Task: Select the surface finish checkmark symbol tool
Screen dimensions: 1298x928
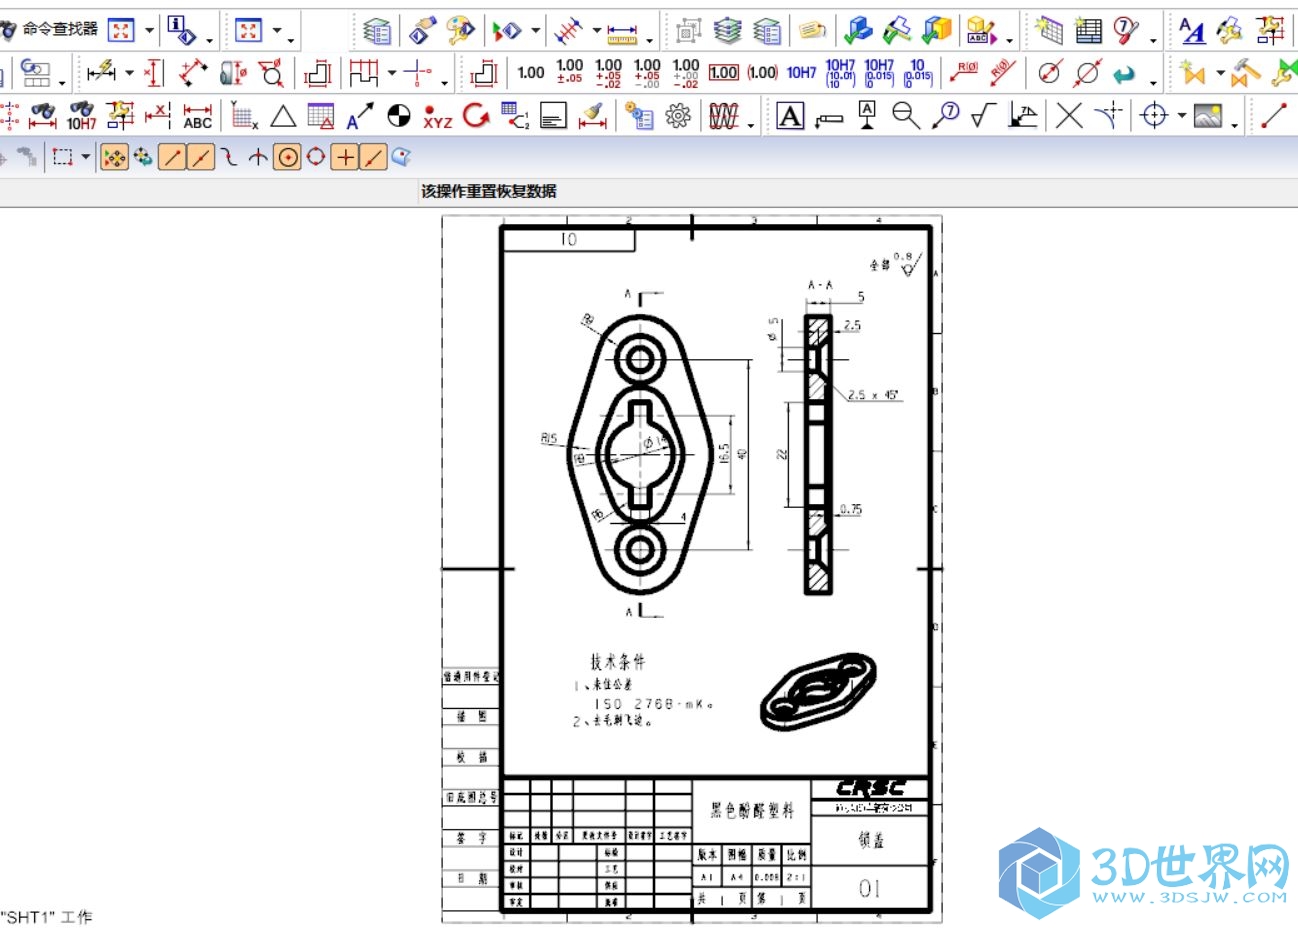Action: coord(983,116)
